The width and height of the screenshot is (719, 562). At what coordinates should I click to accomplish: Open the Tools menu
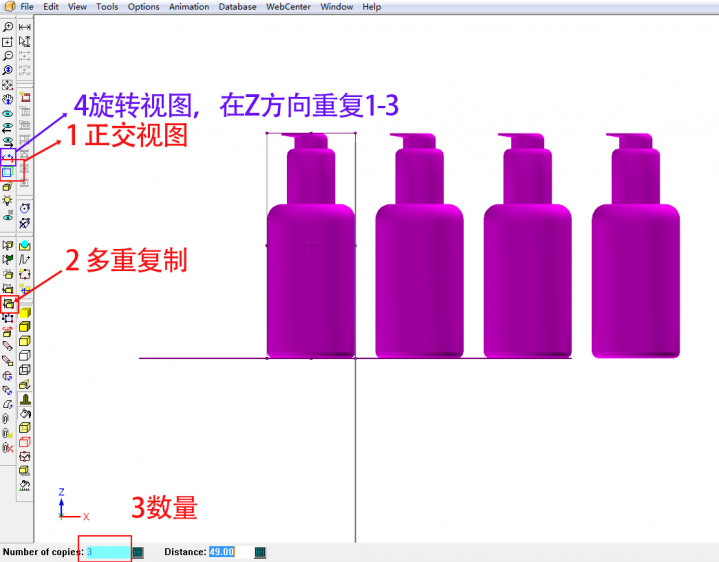(x=107, y=7)
